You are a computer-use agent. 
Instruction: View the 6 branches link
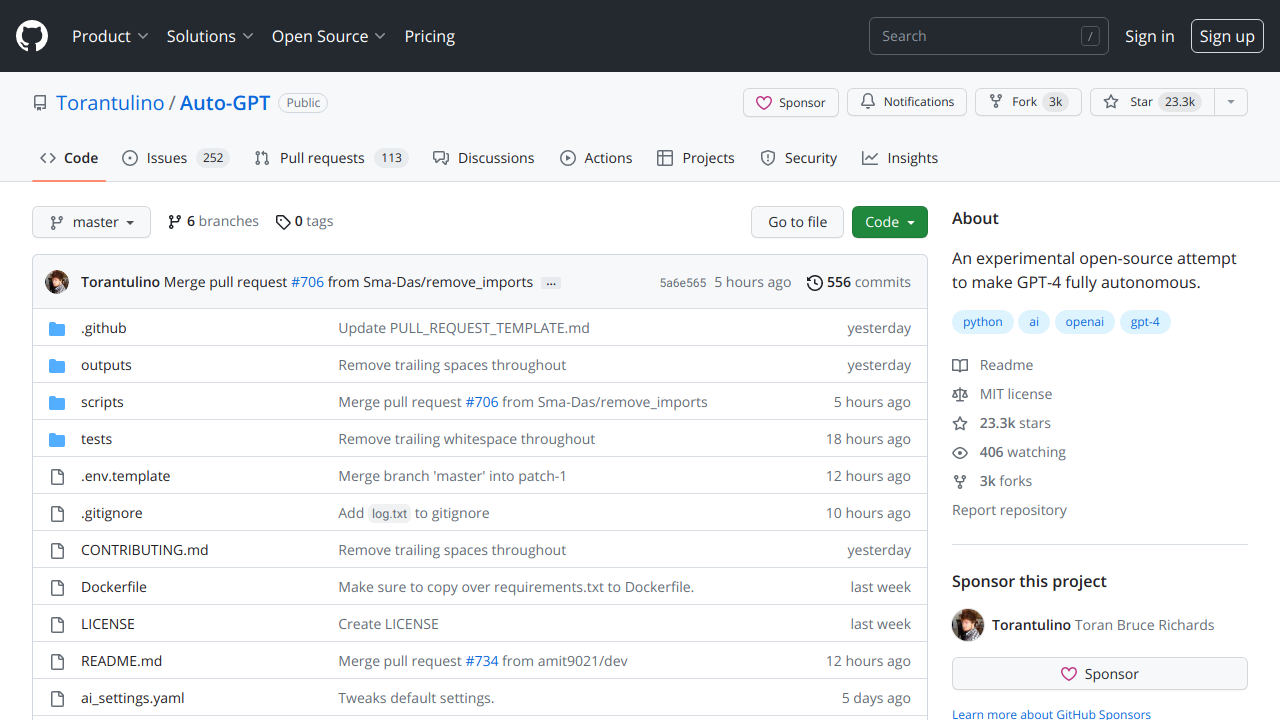(x=213, y=221)
